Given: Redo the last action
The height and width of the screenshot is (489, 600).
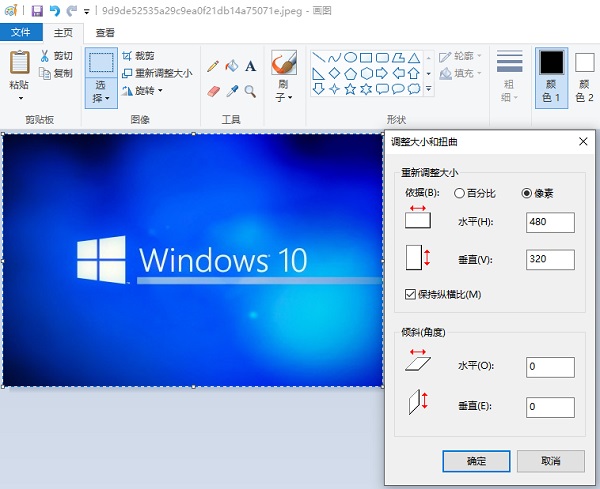Looking at the screenshot, I should click(x=72, y=11).
